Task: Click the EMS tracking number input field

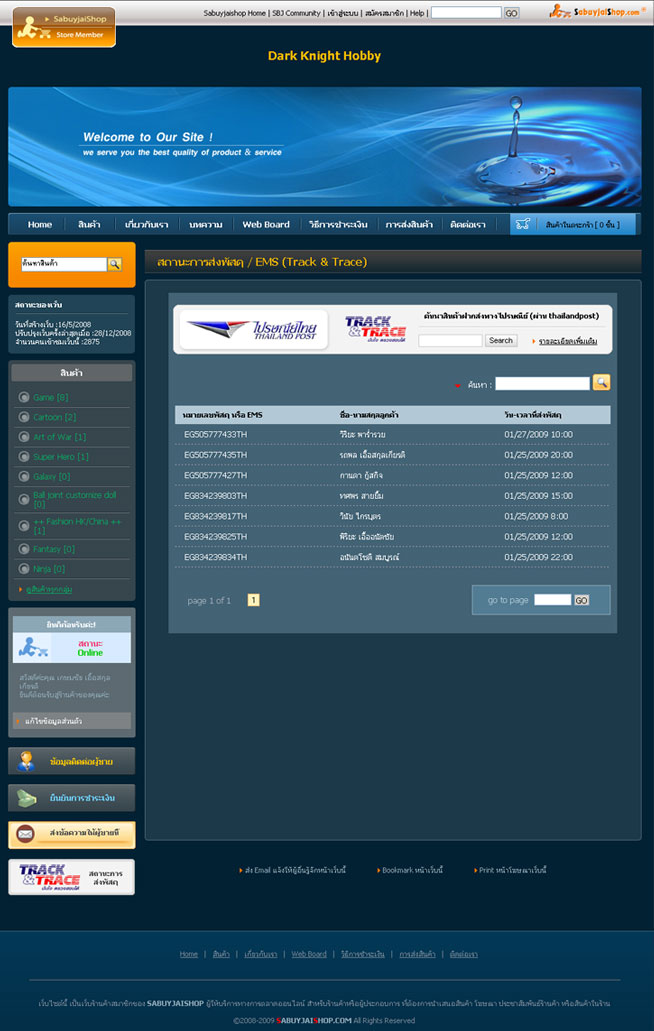Action: coord(450,341)
